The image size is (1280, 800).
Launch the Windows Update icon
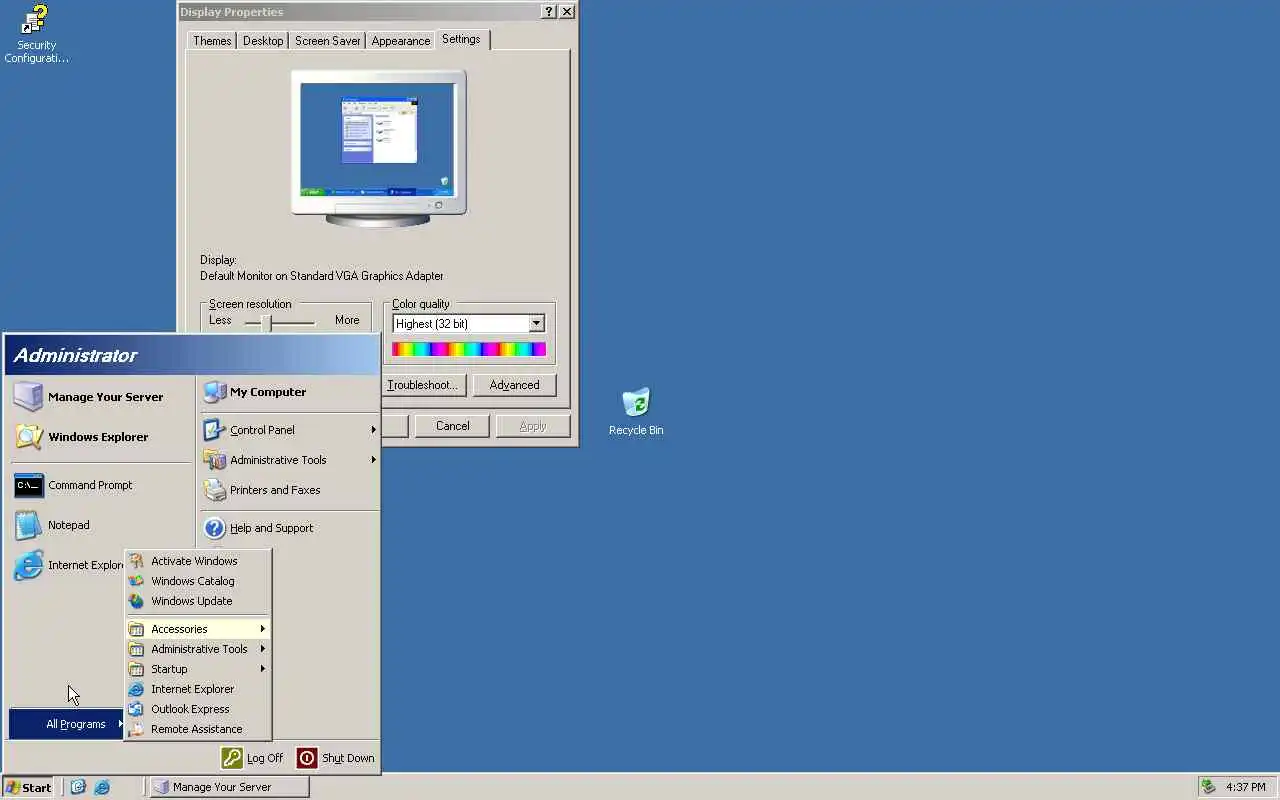click(x=136, y=601)
